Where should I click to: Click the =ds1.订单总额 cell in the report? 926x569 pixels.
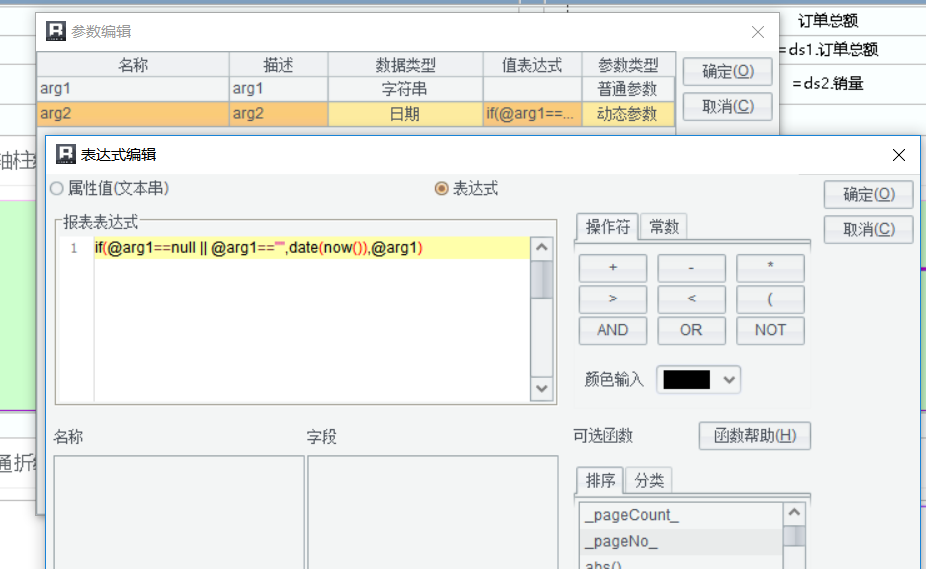tap(828, 50)
